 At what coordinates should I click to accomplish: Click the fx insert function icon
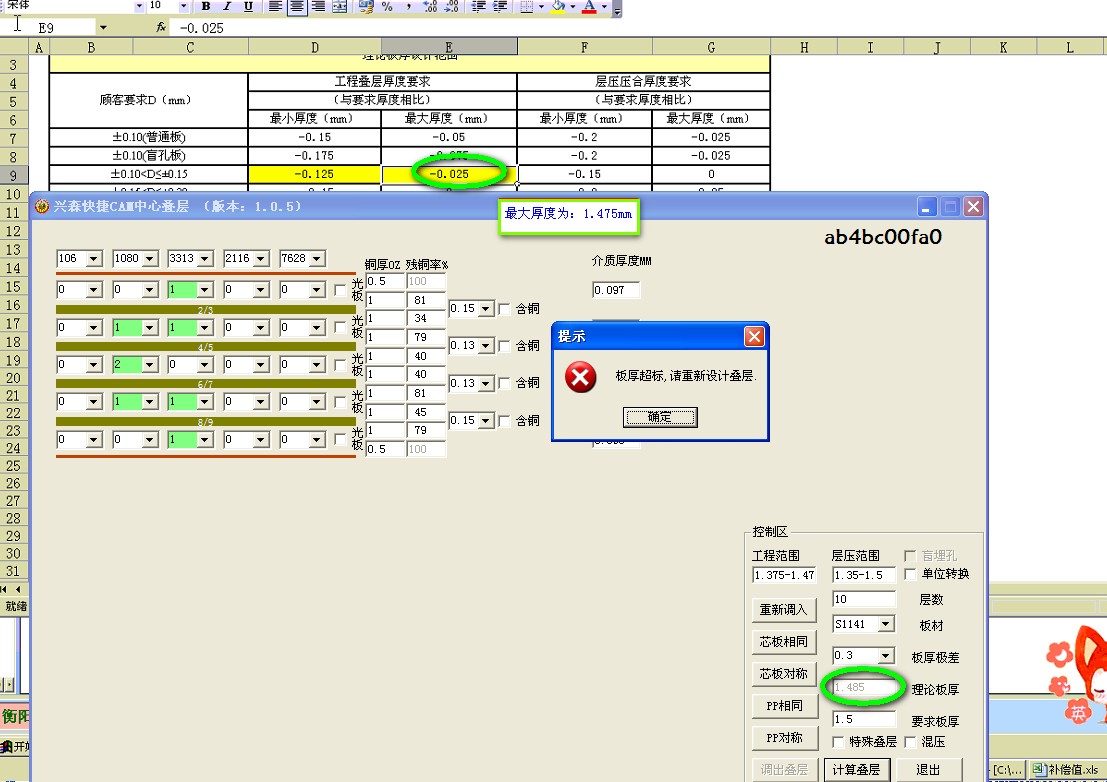(161, 27)
